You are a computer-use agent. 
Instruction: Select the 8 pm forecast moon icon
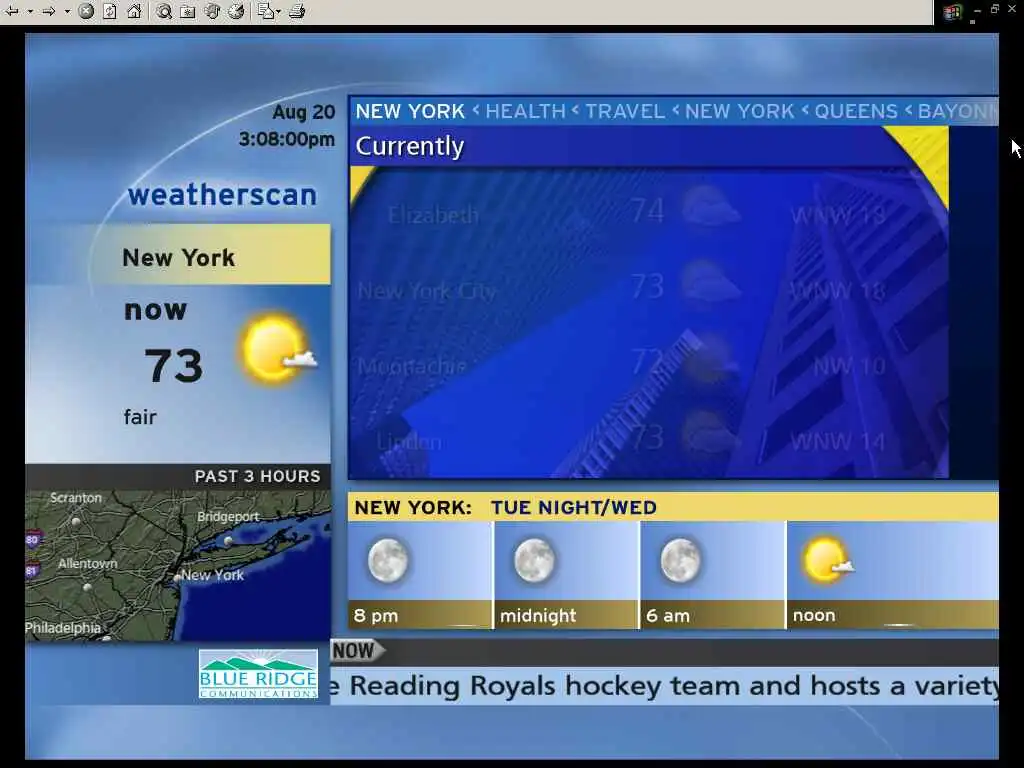[388, 560]
